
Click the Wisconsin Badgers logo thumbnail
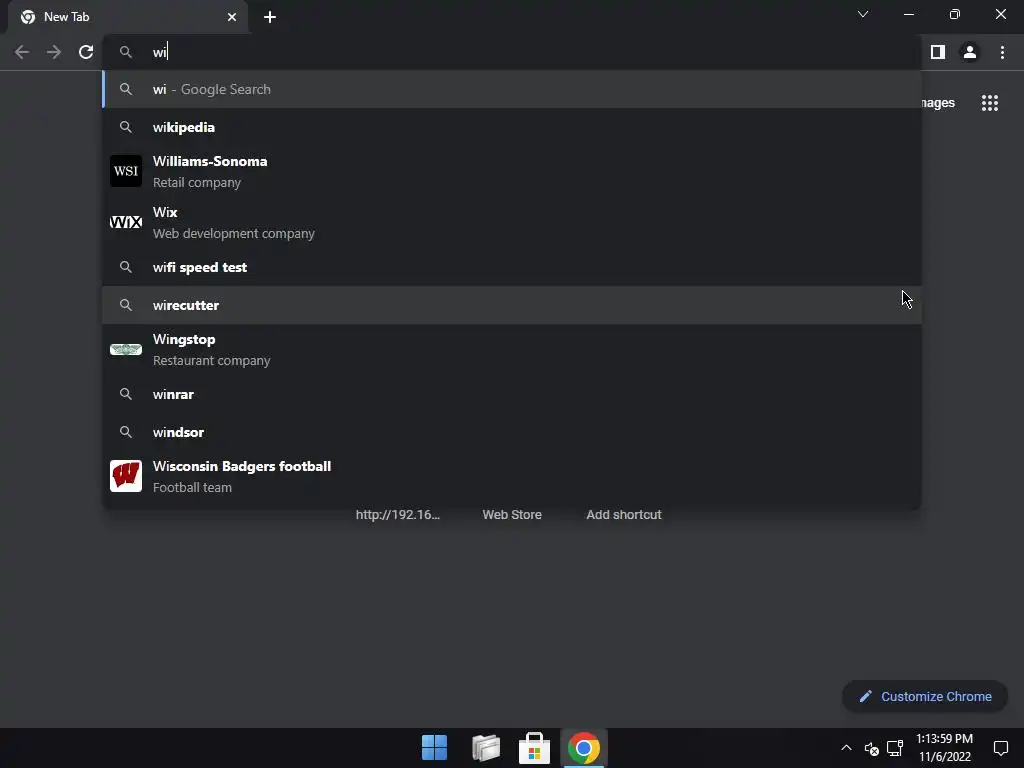(126, 476)
